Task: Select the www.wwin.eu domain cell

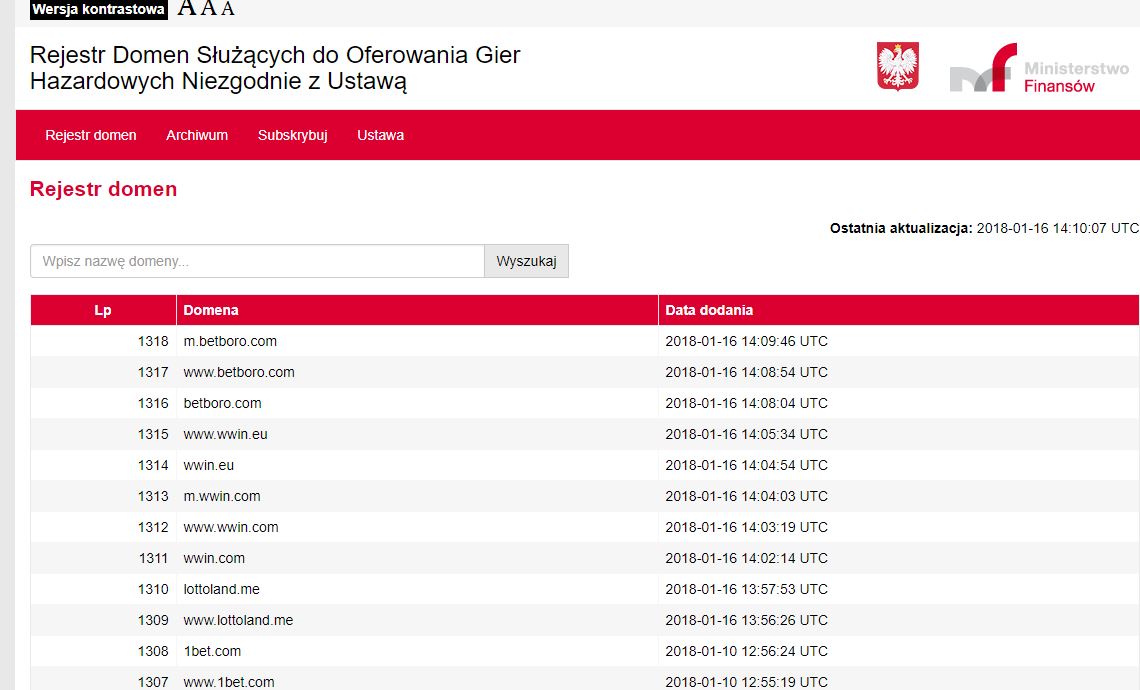Action: pos(225,434)
